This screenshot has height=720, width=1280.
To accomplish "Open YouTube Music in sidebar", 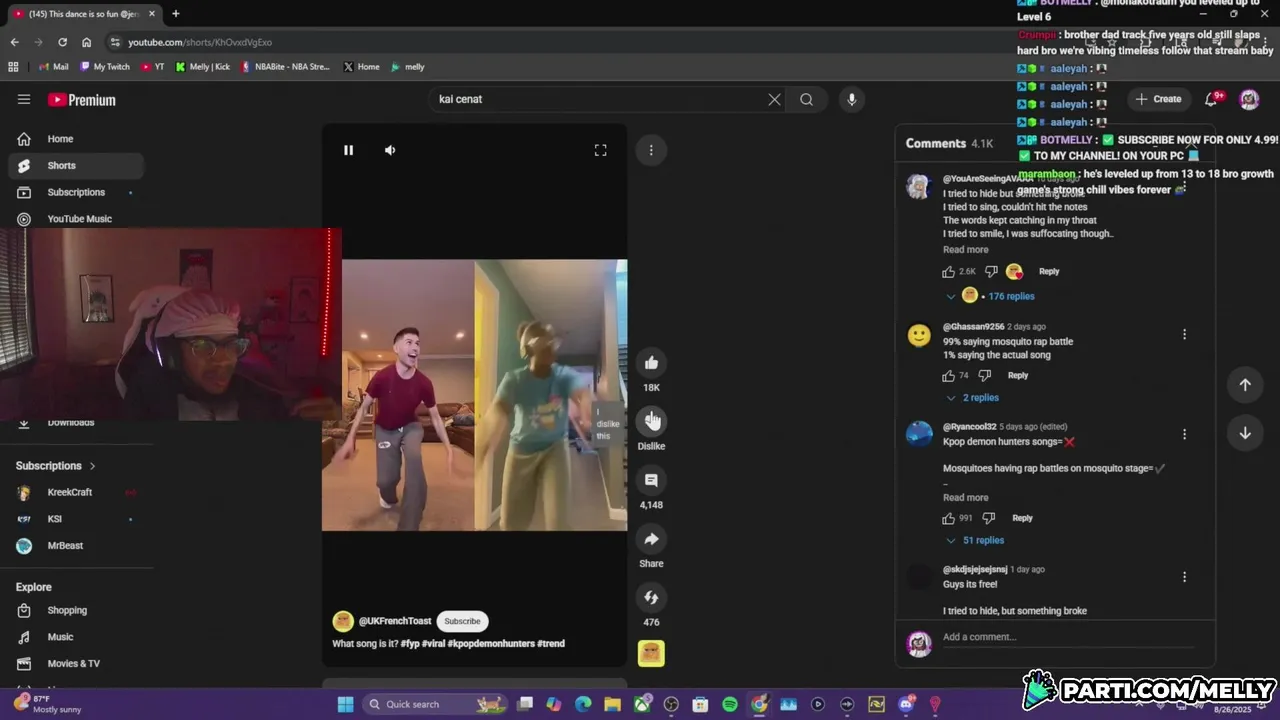I will (x=76, y=219).
